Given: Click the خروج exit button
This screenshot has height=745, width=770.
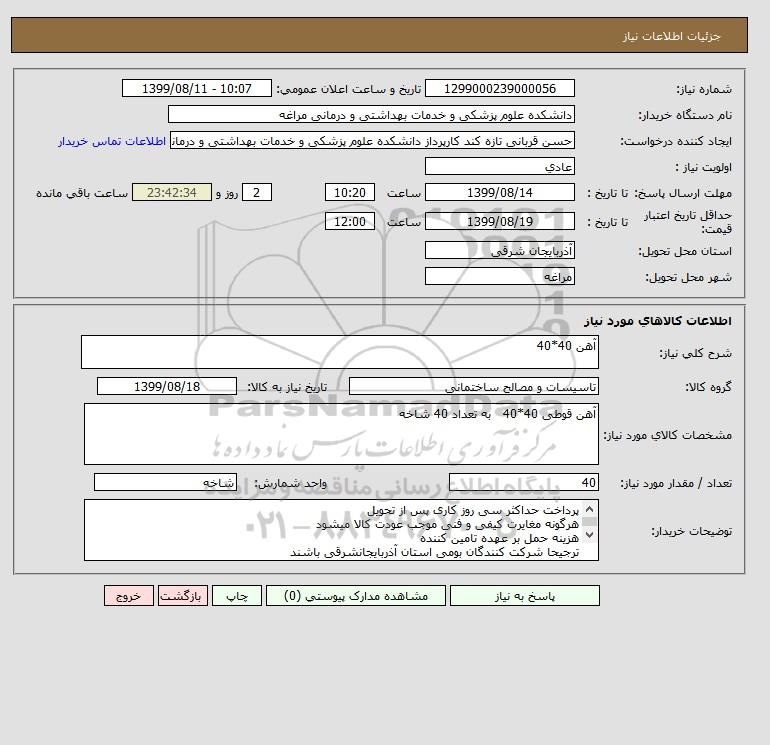Looking at the screenshot, I should click(x=129, y=596).
